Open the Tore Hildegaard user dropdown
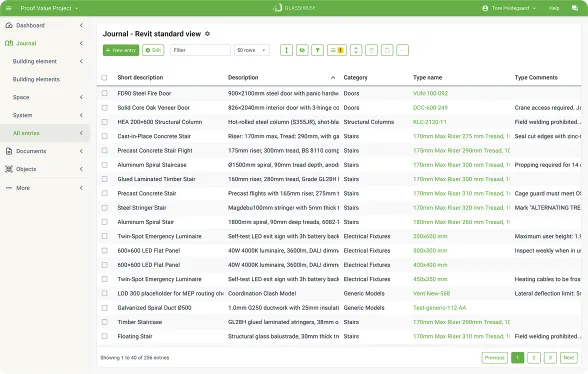Screen dimensions: 588x374 click(513, 8)
